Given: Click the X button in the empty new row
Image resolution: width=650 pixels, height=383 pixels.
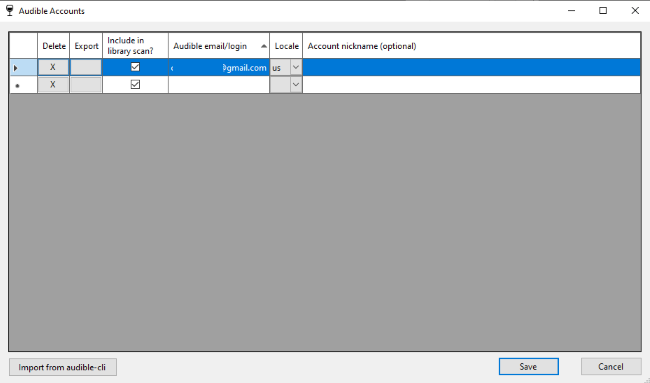Looking at the screenshot, I should 53,85.
